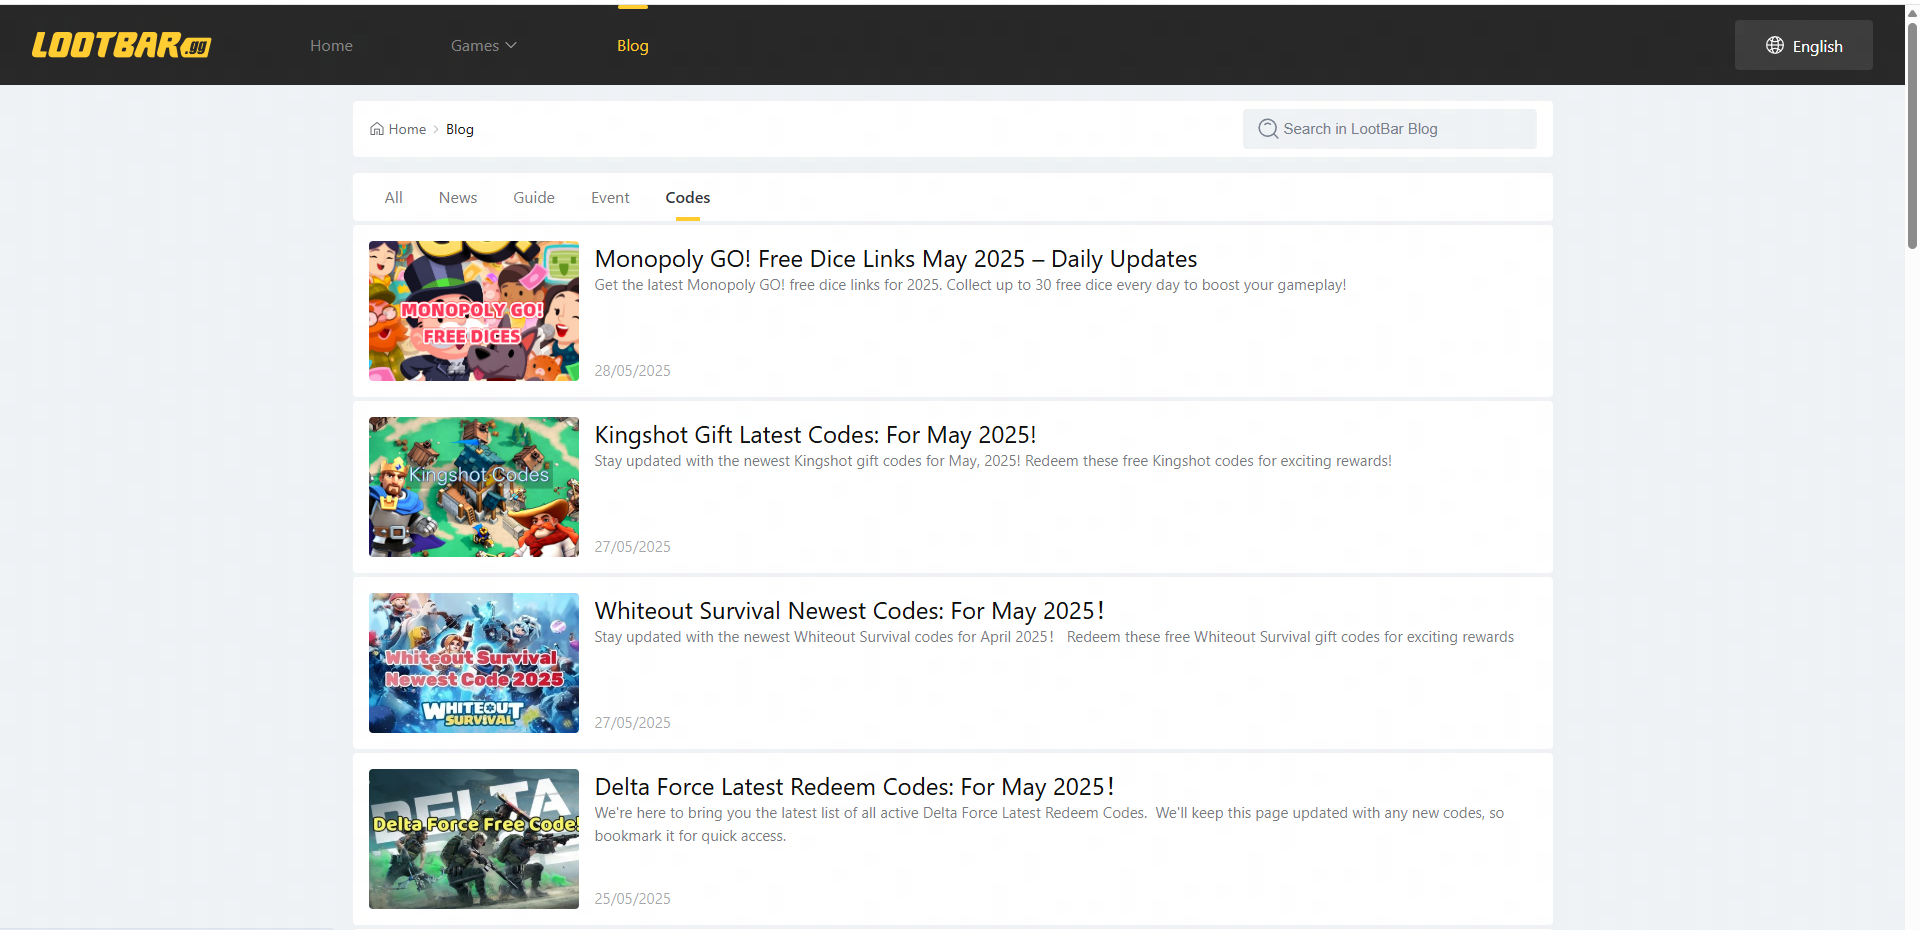Open the Whiteout Survival Newest Codes article

pos(849,610)
